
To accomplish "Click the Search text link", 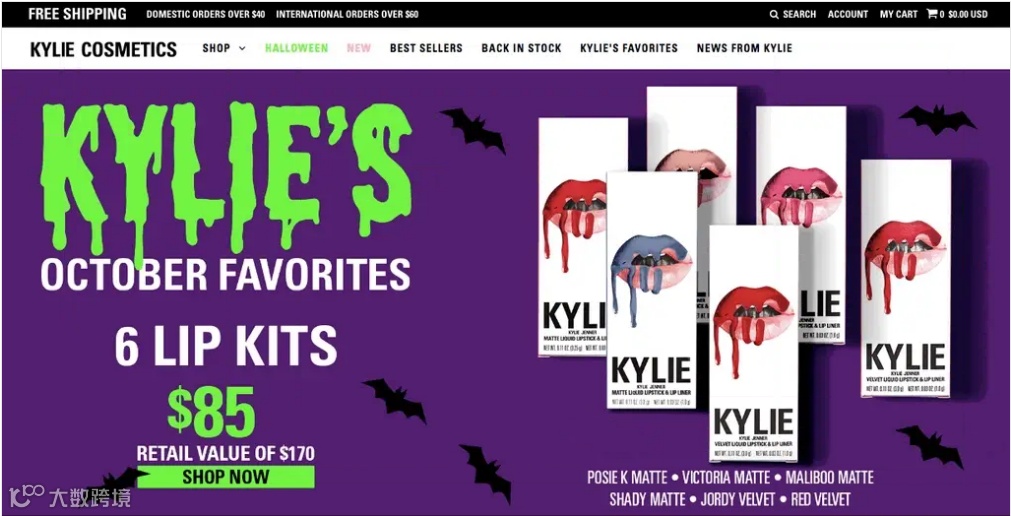I will pyautogui.click(x=800, y=14).
